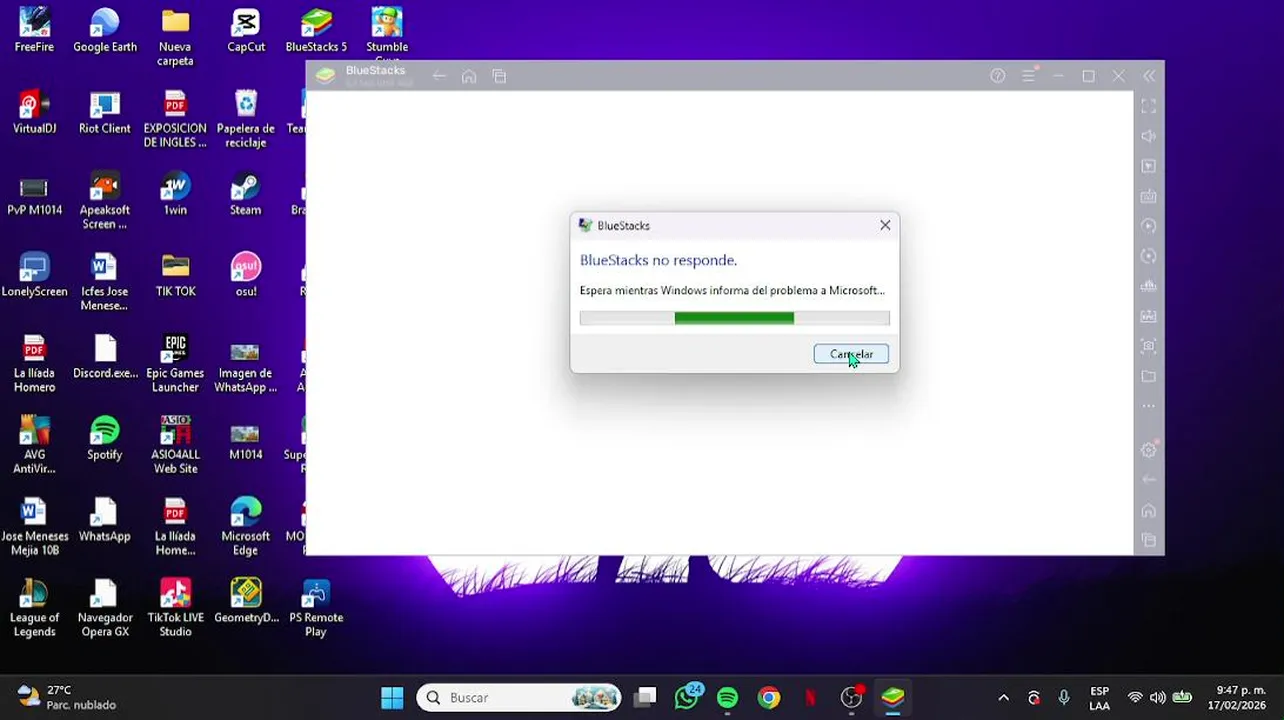The height and width of the screenshot is (720, 1284).
Task: Open the BlueStacks recent tabs icon in title bar
Action: click(x=499, y=76)
